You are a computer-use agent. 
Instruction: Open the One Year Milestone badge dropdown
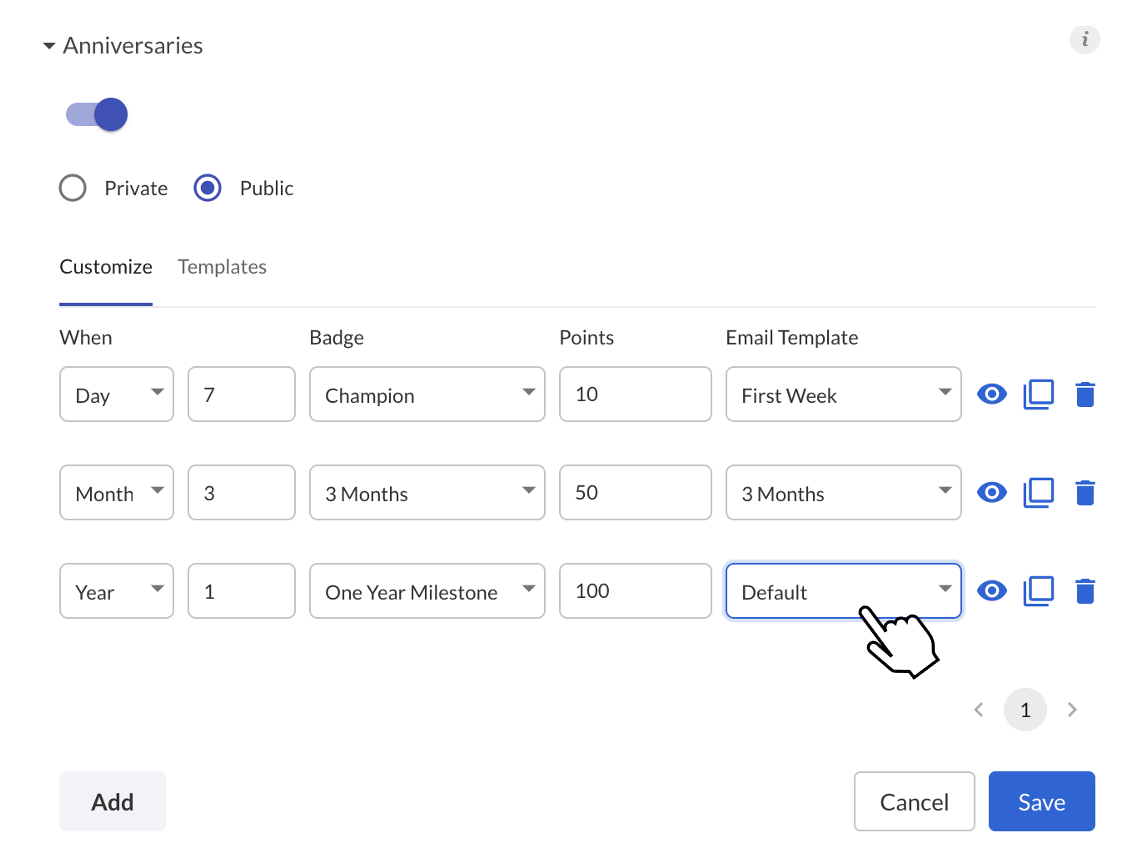[x=427, y=591]
